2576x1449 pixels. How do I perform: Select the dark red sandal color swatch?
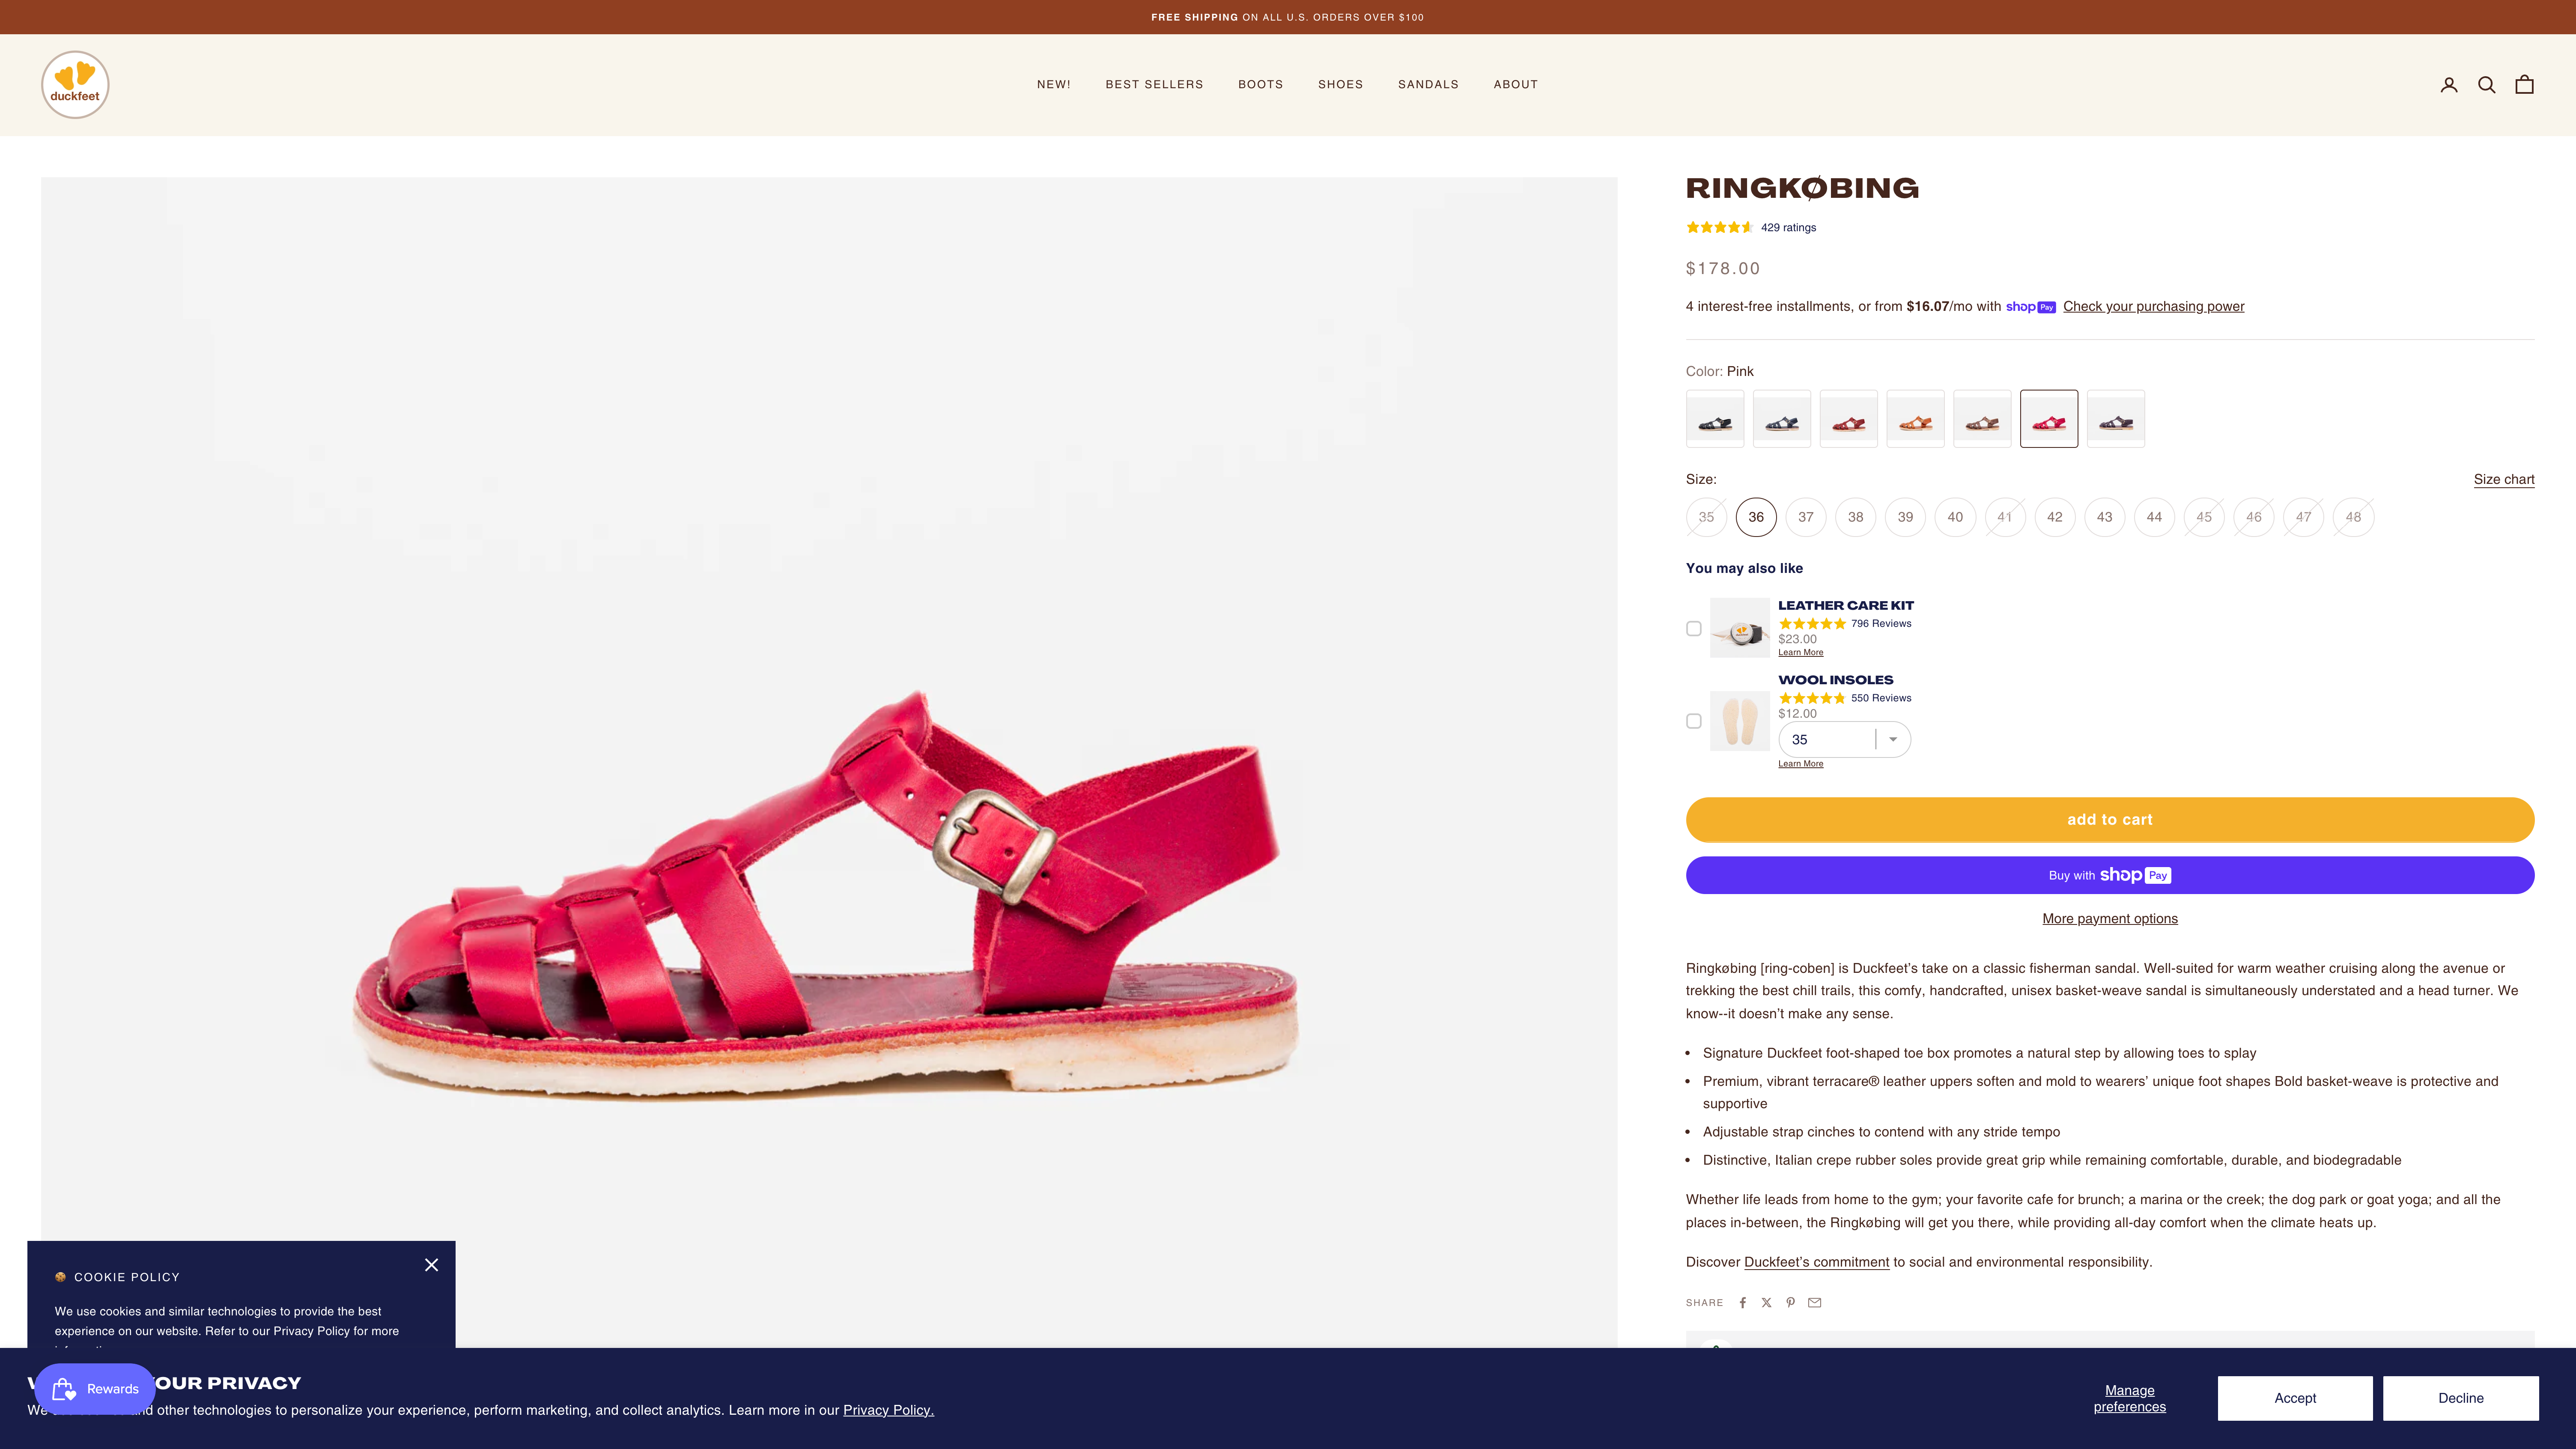click(1849, 419)
